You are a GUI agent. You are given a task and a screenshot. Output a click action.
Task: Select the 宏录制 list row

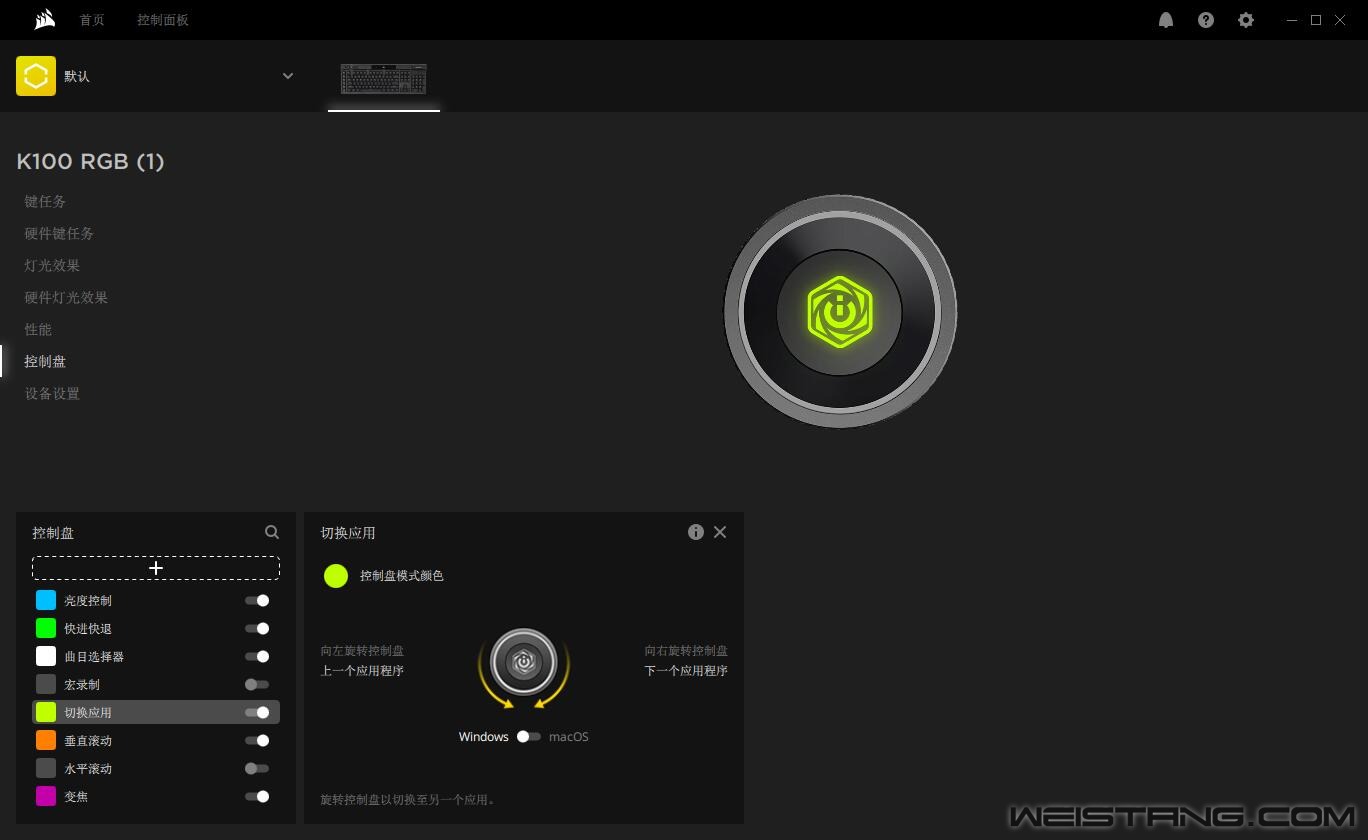point(156,685)
